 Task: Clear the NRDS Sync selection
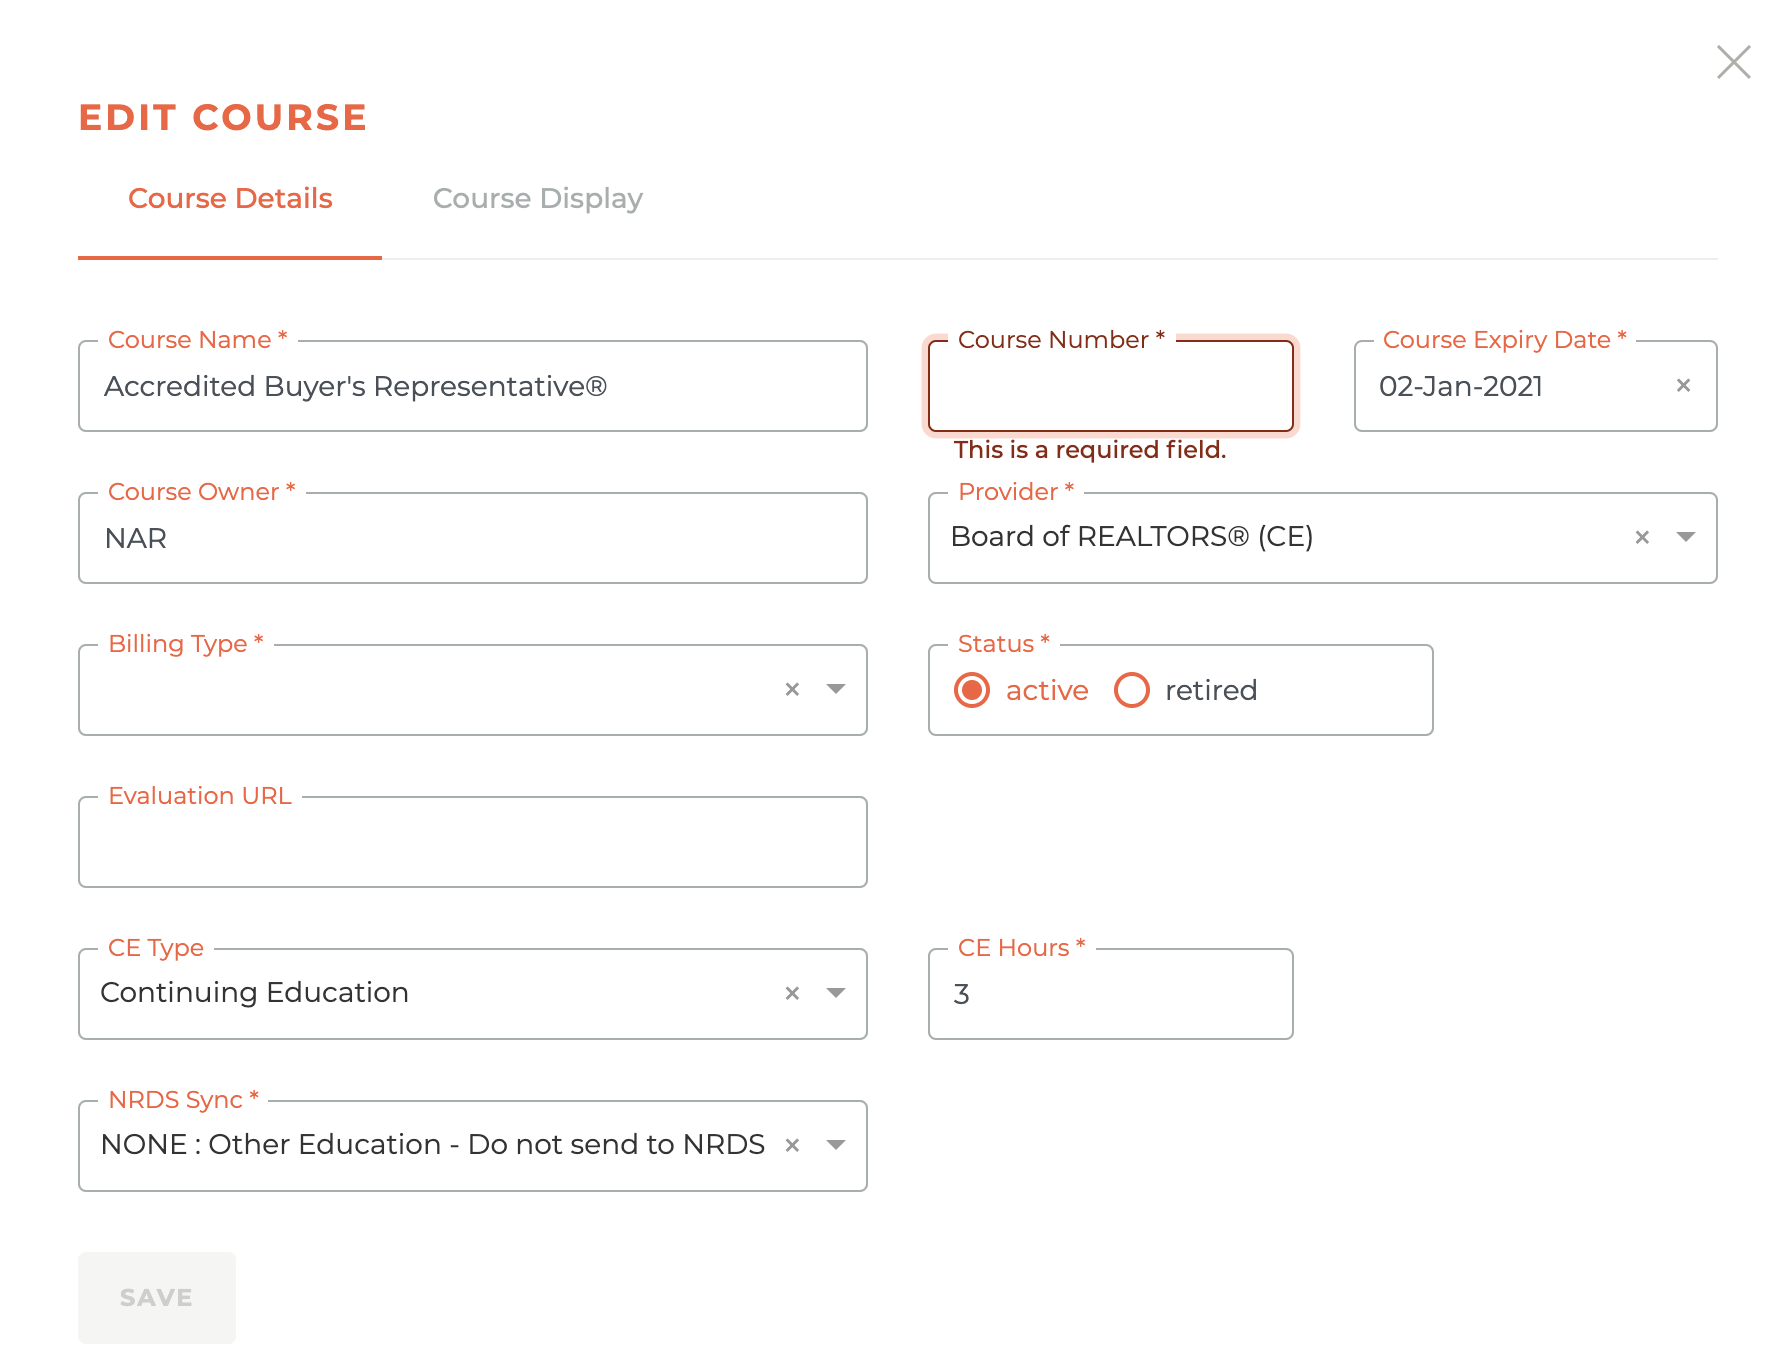click(792, 1145)
